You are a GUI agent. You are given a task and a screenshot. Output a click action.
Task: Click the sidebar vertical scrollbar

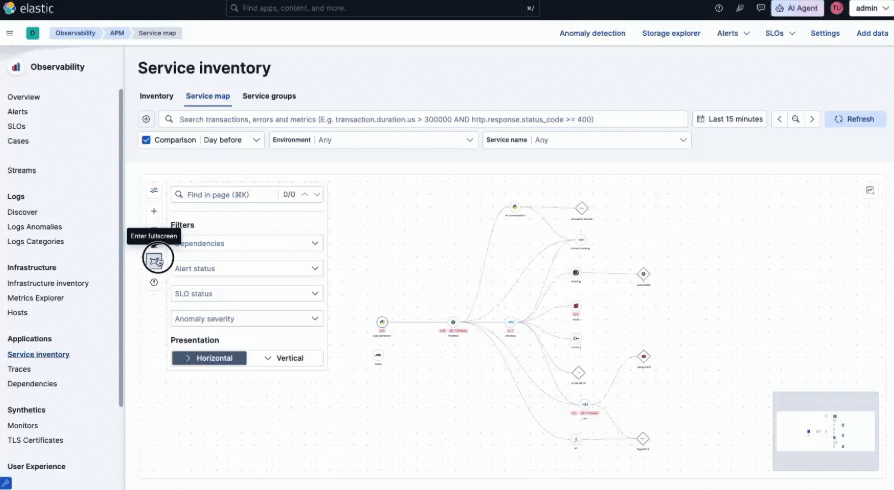point(120,248)
